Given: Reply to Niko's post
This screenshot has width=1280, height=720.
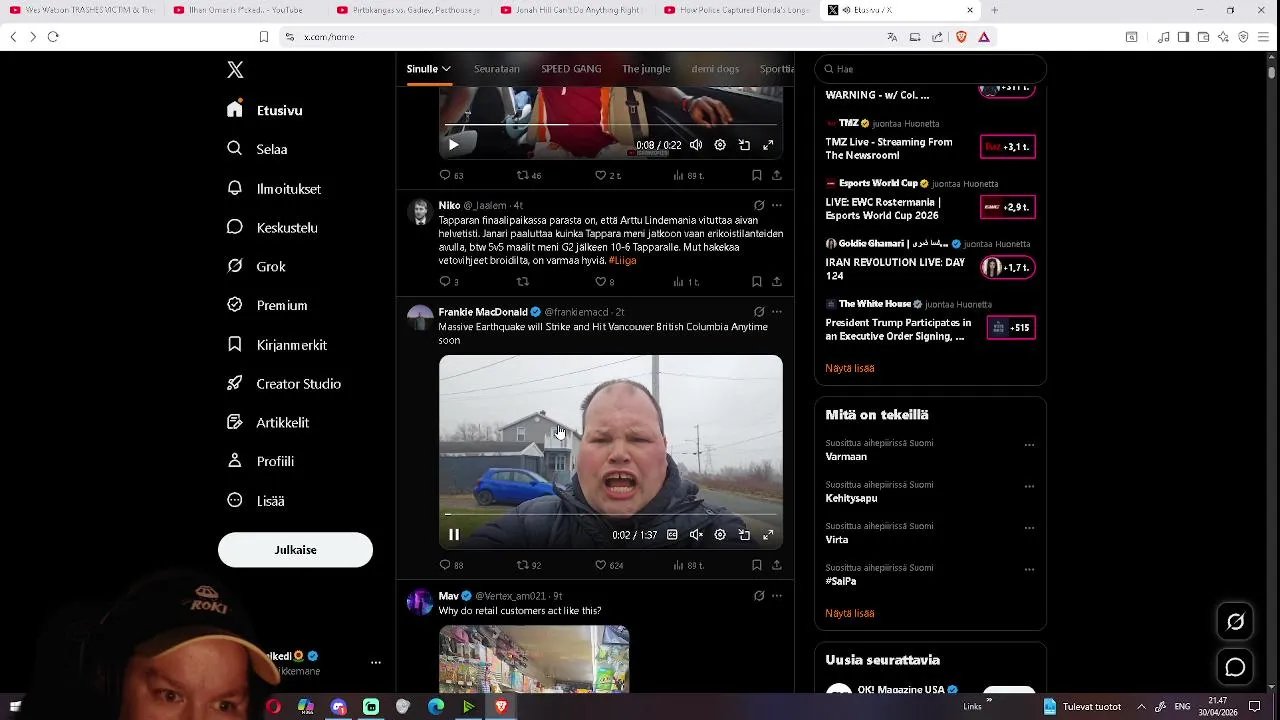Looking at the screenshot, I should [x=448, y=282].
